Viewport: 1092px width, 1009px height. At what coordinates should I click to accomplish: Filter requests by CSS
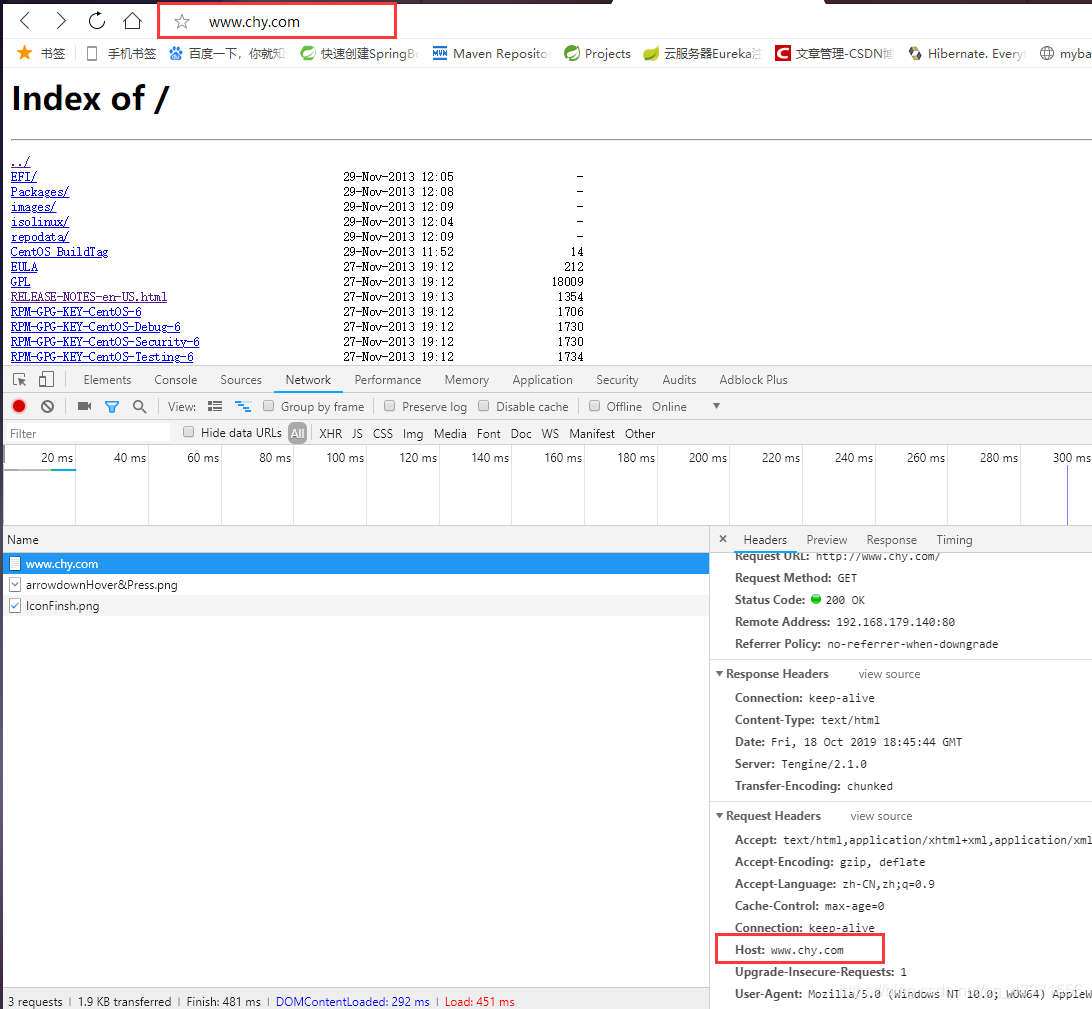[x=382, y=433]
